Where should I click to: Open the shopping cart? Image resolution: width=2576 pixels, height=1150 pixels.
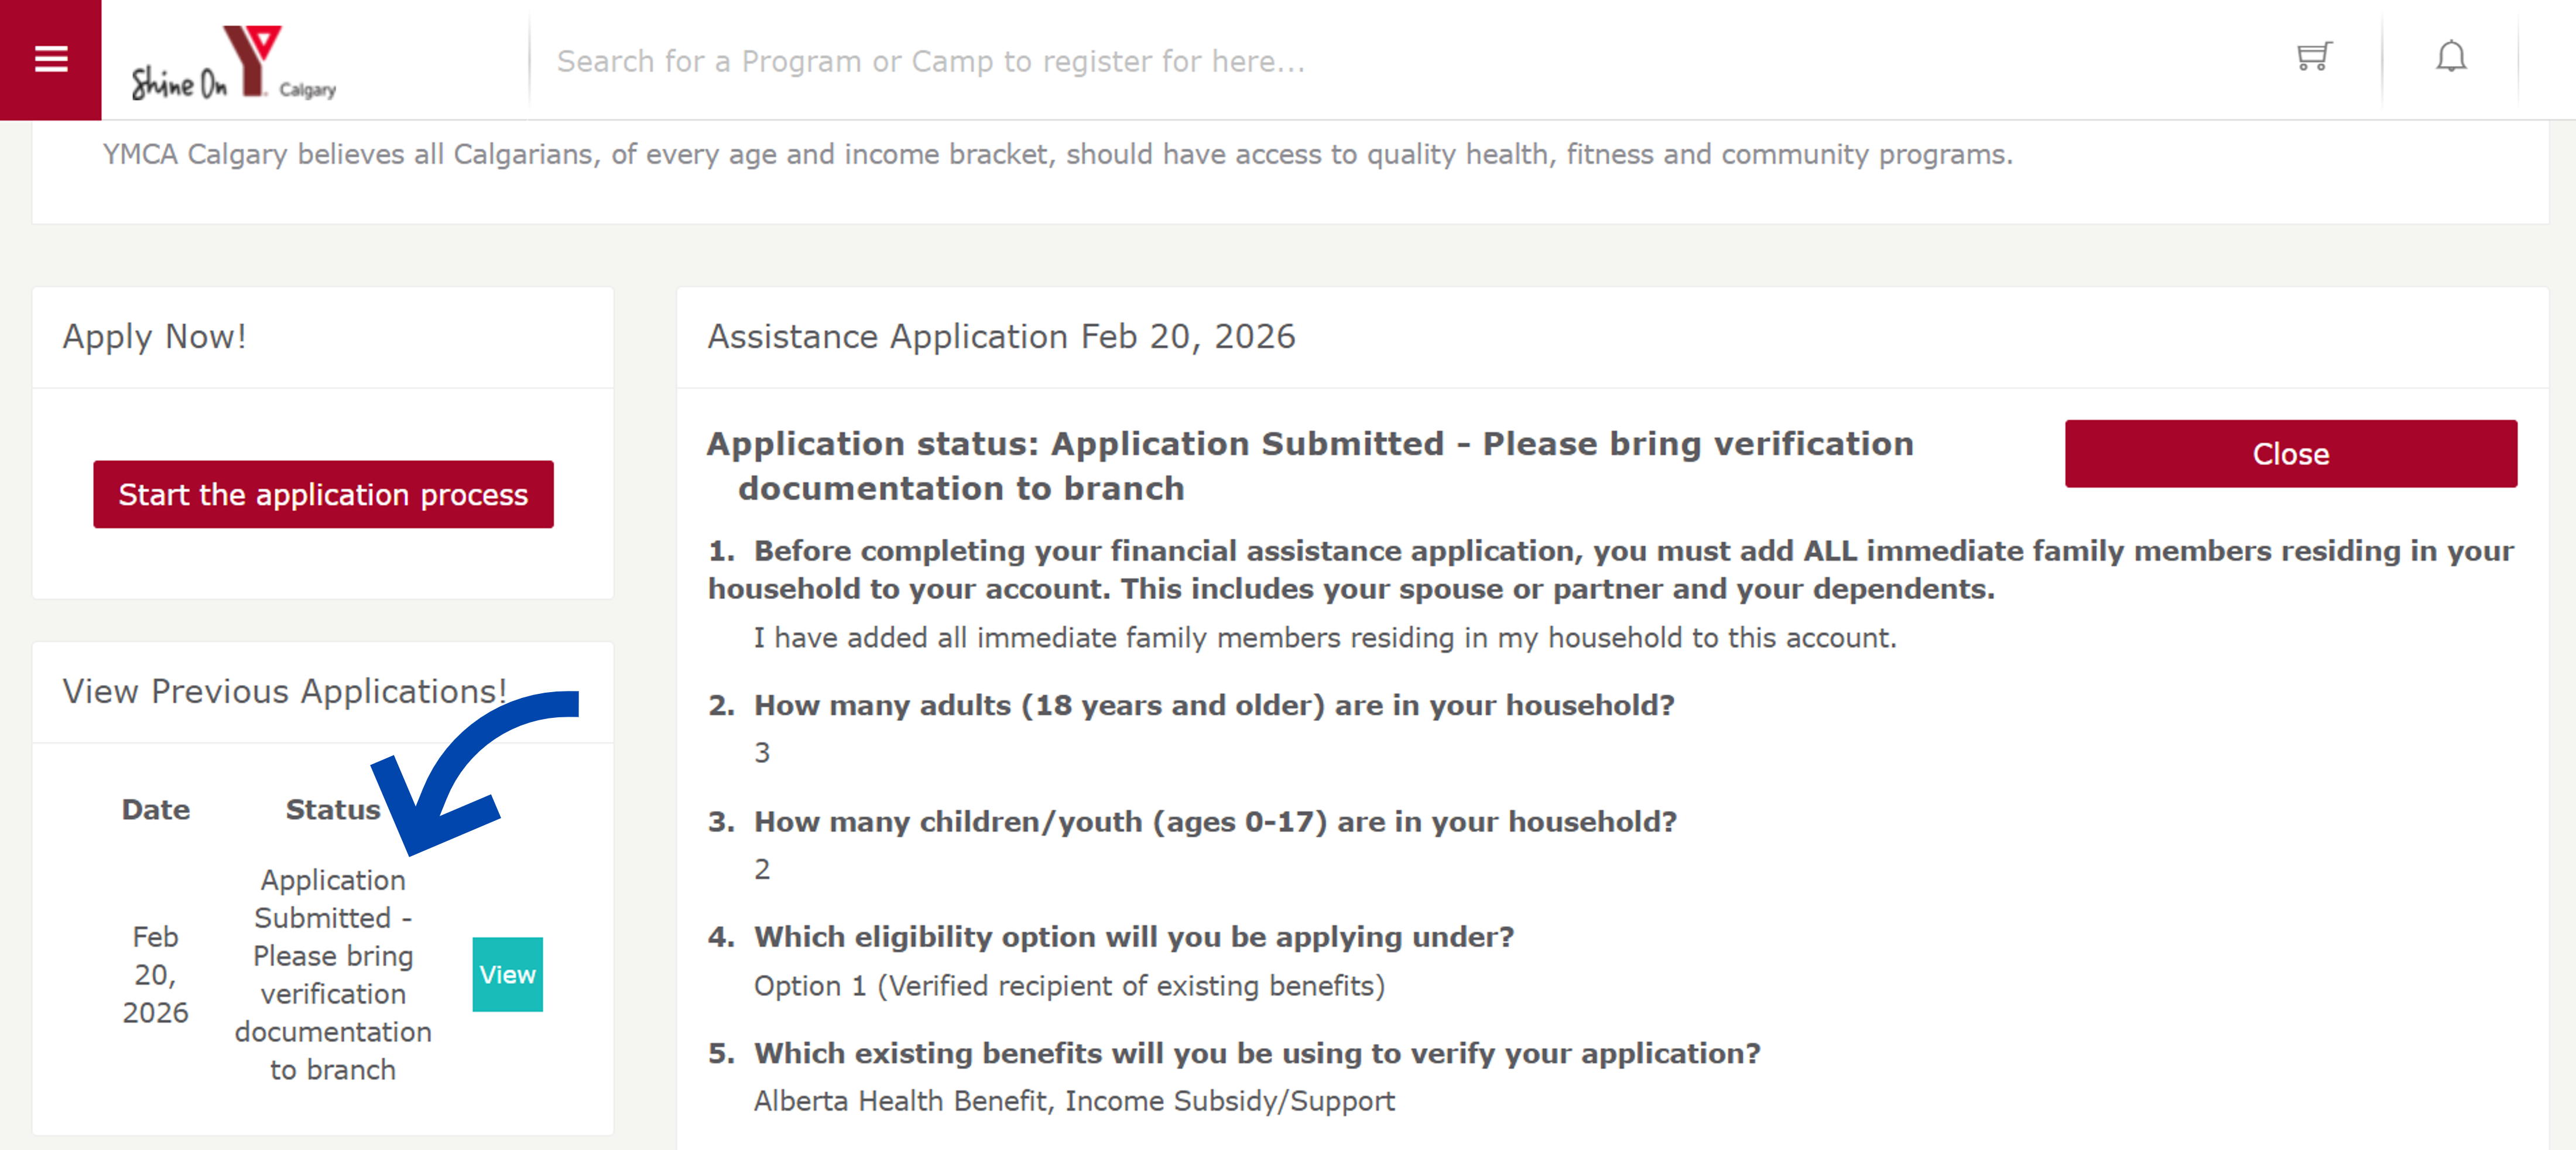[x=2313, y=57]
